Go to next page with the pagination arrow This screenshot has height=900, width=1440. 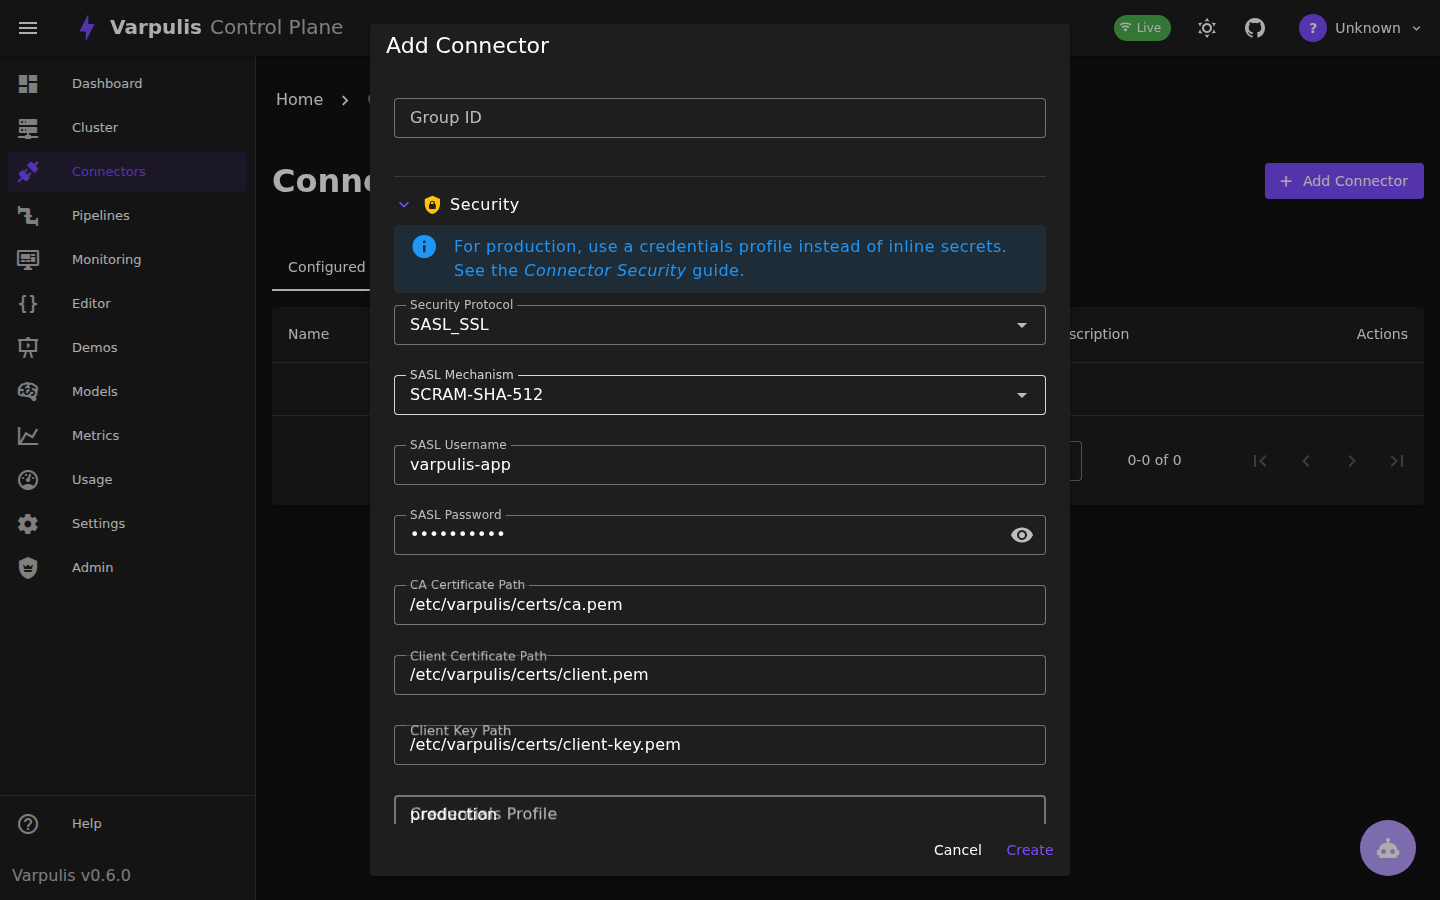tap(1351, 460)
